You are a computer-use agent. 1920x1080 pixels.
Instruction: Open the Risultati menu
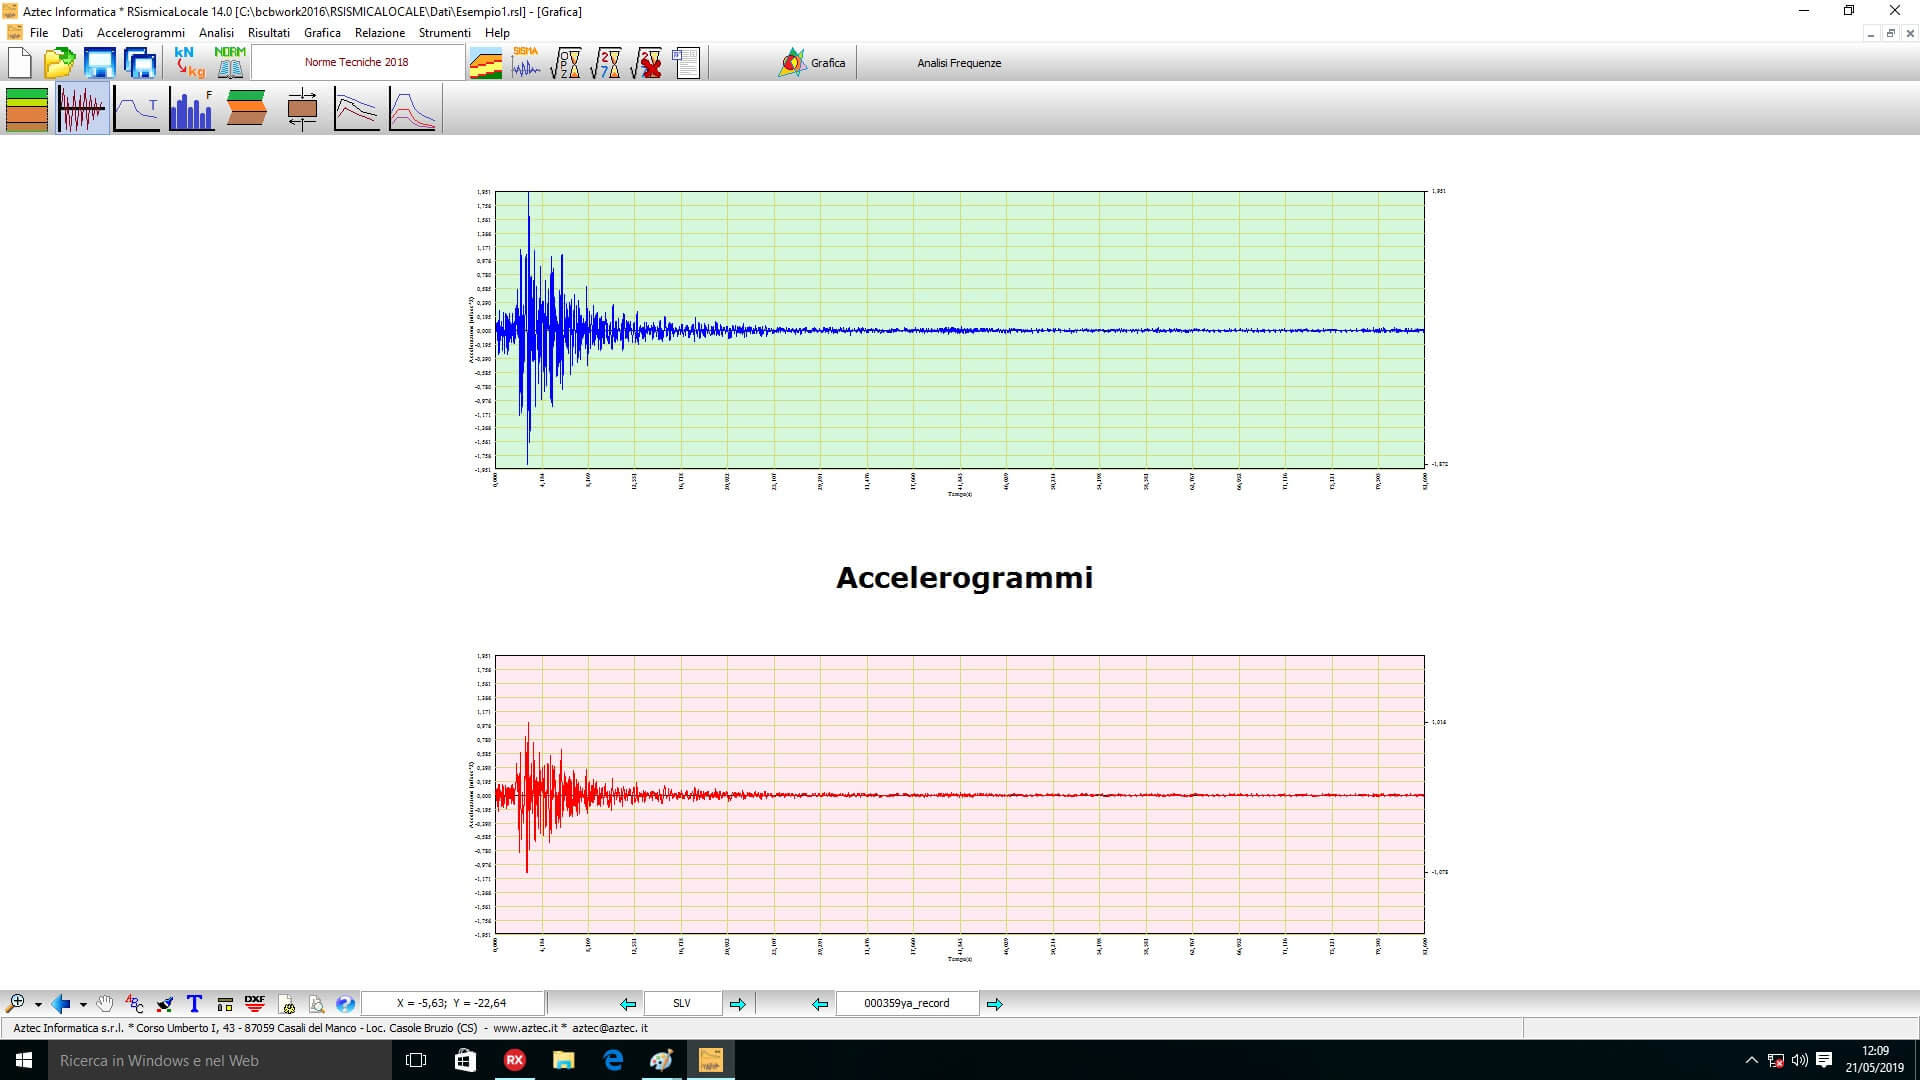(268, 33)
